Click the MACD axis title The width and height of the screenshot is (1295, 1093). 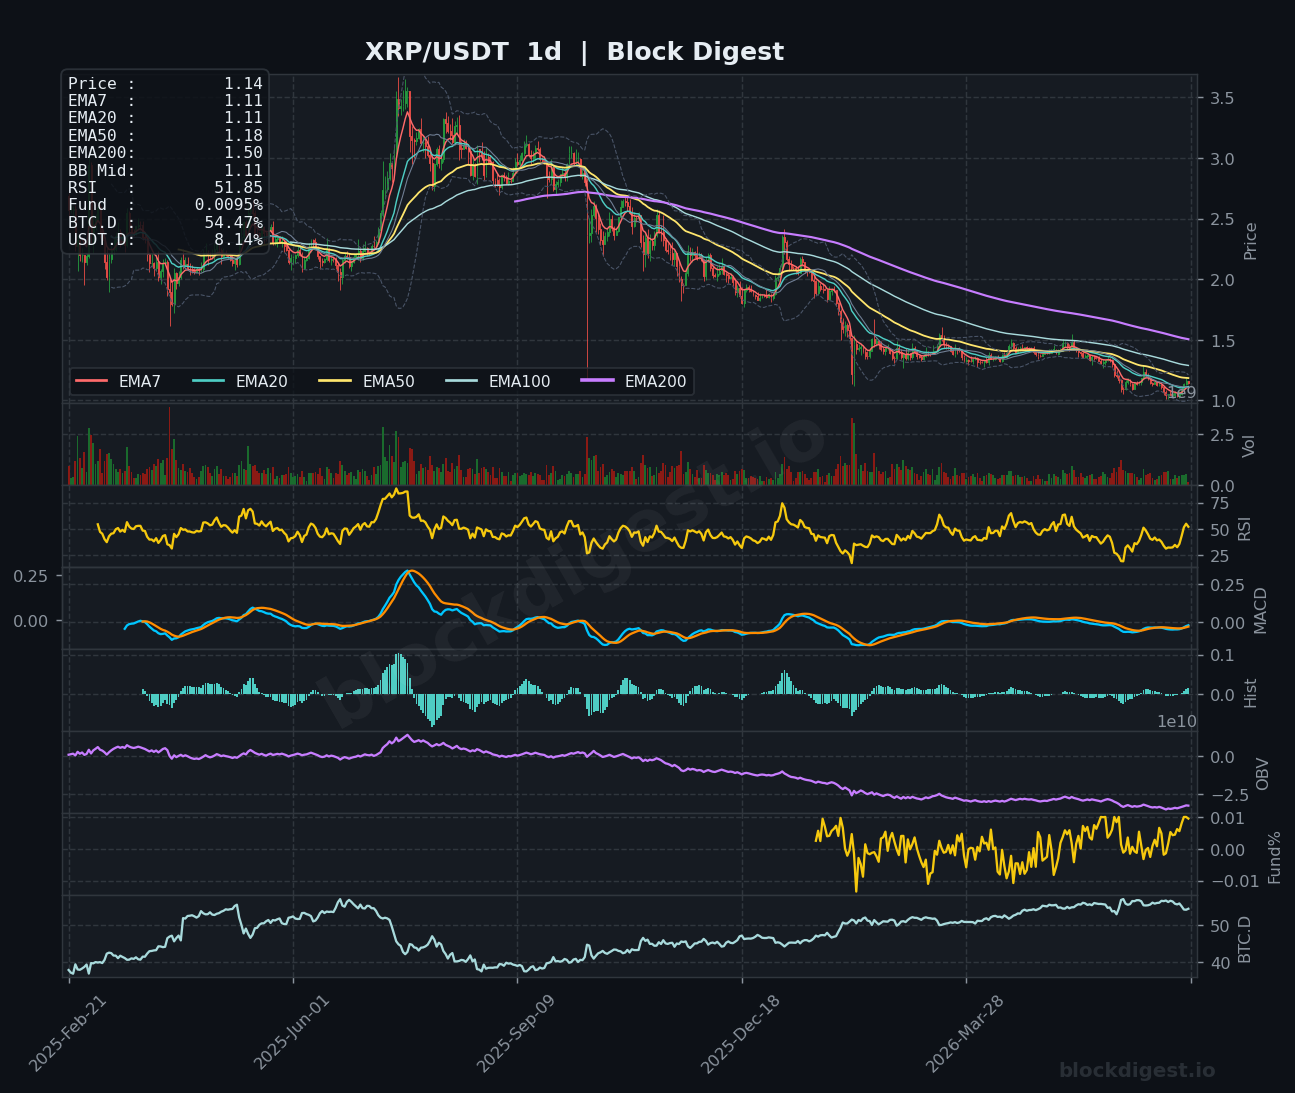click(x=1260, y=610)
